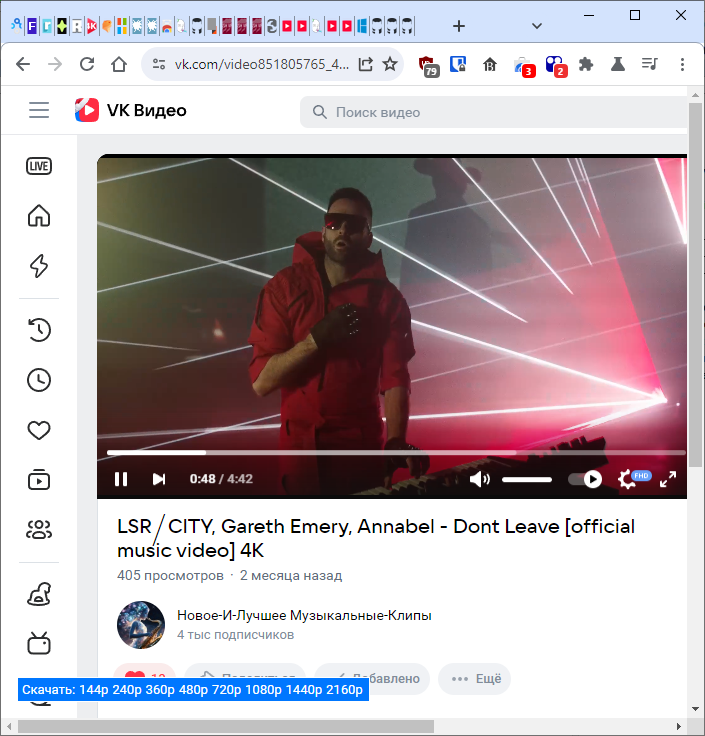Download the video in 2160p
705x736 pixels.
[x=345, y=690]
